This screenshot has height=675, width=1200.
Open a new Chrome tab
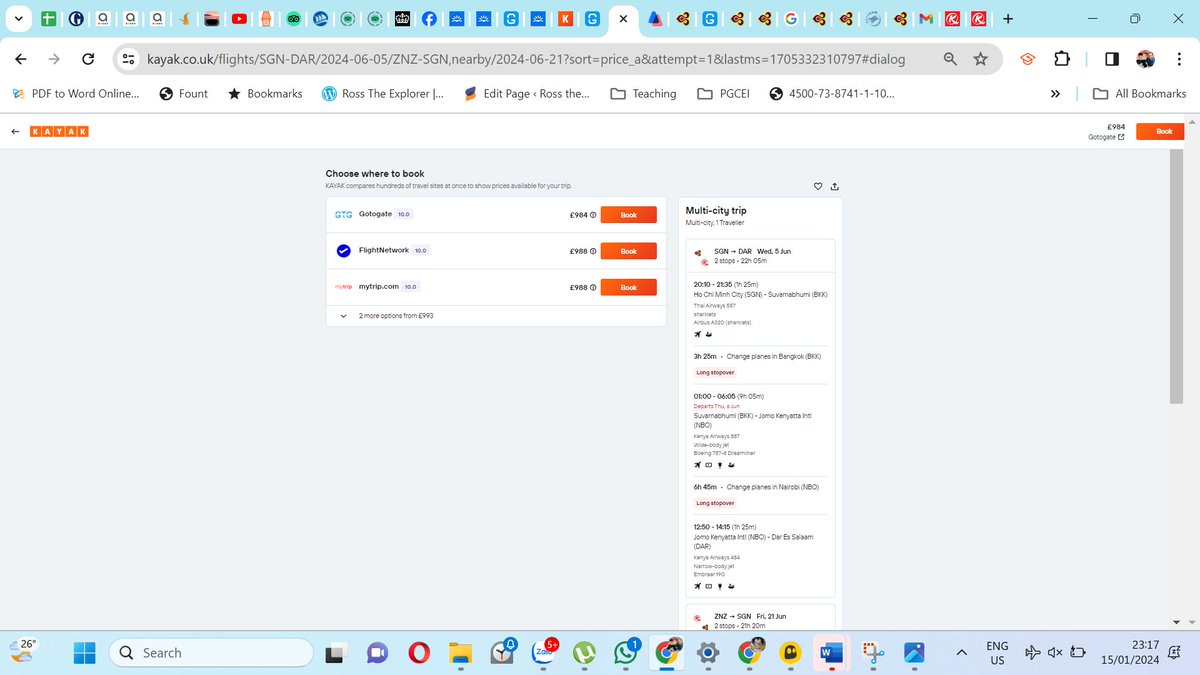tap(1007, 18)
